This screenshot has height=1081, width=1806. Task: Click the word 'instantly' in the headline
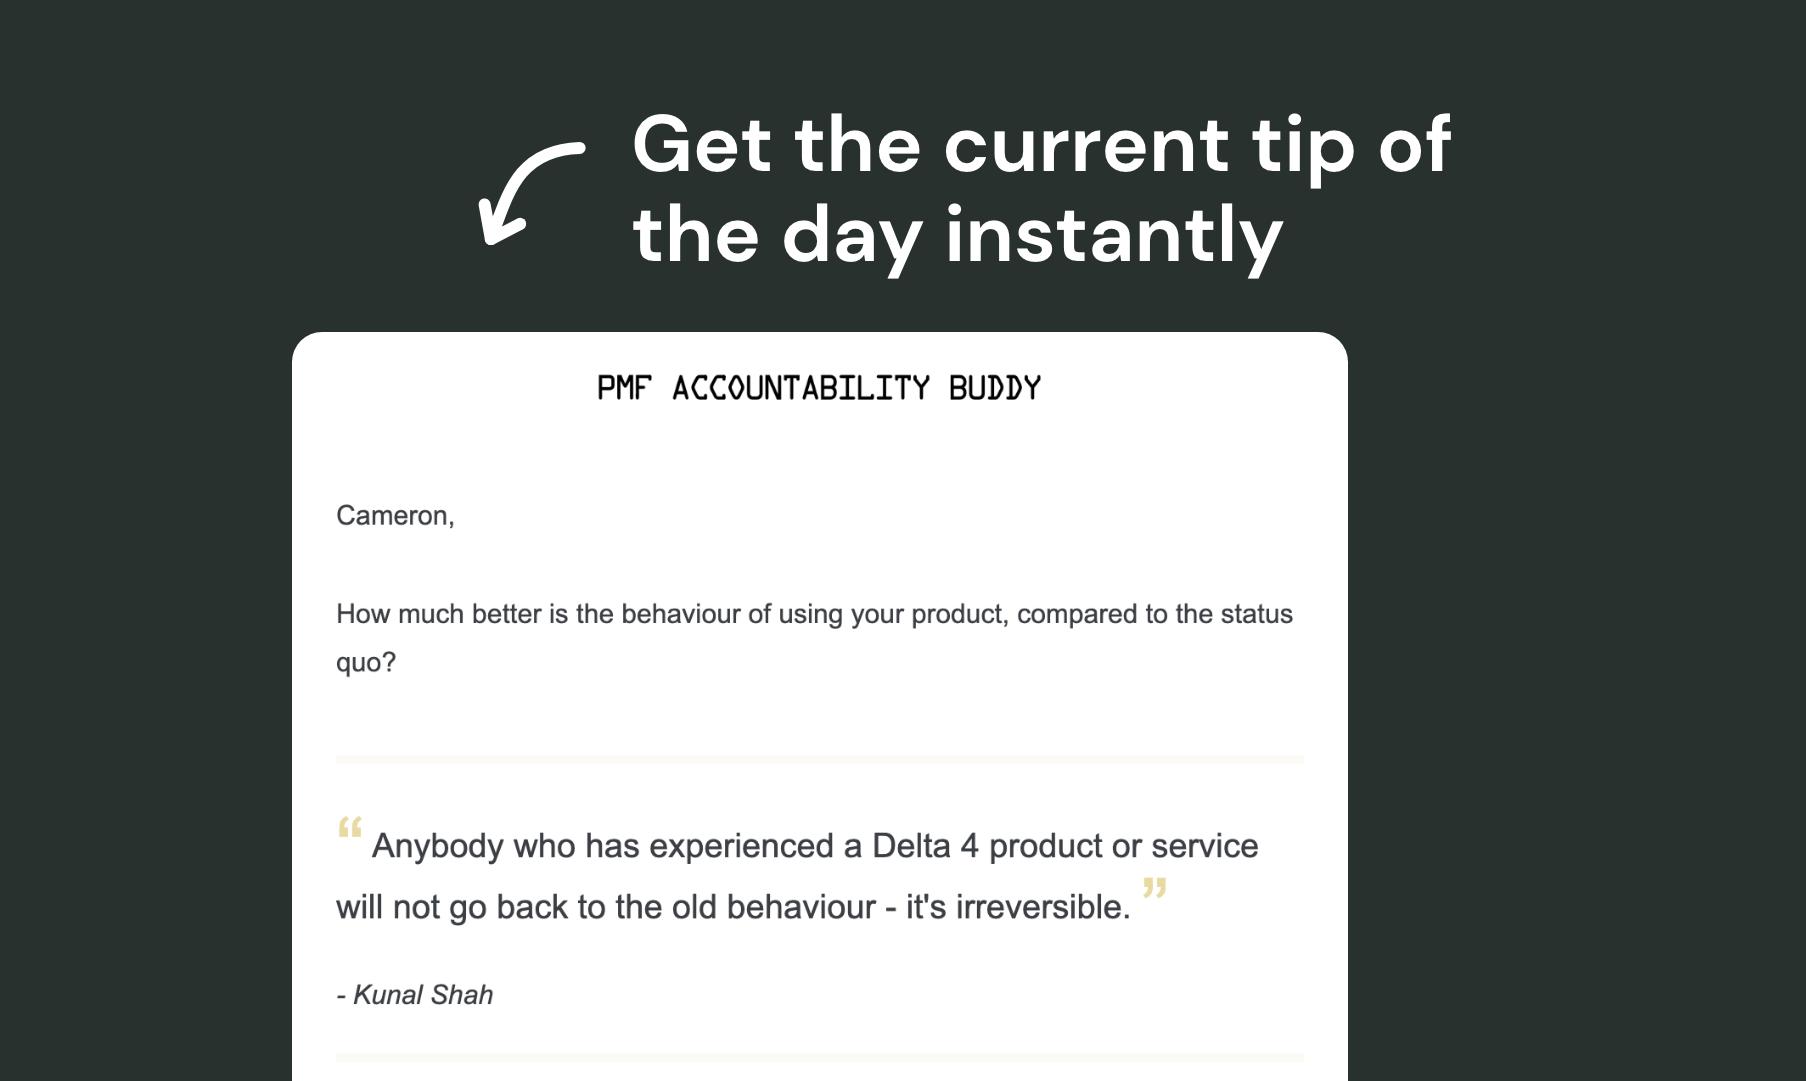pos(1113,236)
